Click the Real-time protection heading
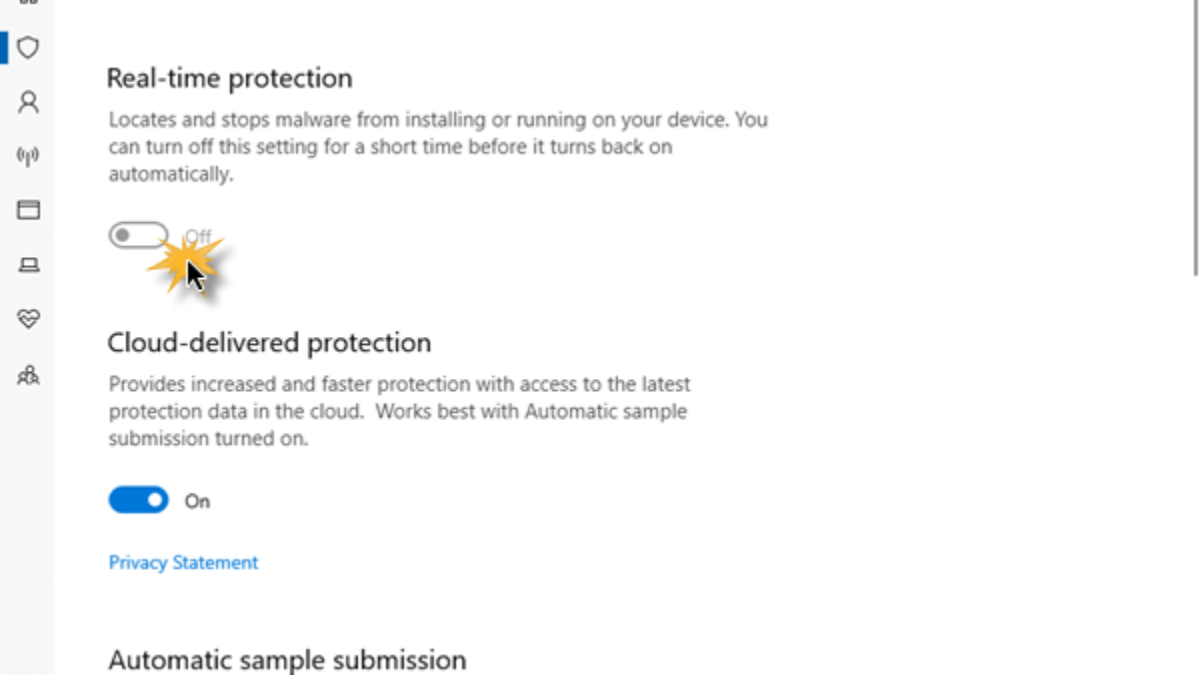This screenshot has width=1200, height=675. click(229, 78)
